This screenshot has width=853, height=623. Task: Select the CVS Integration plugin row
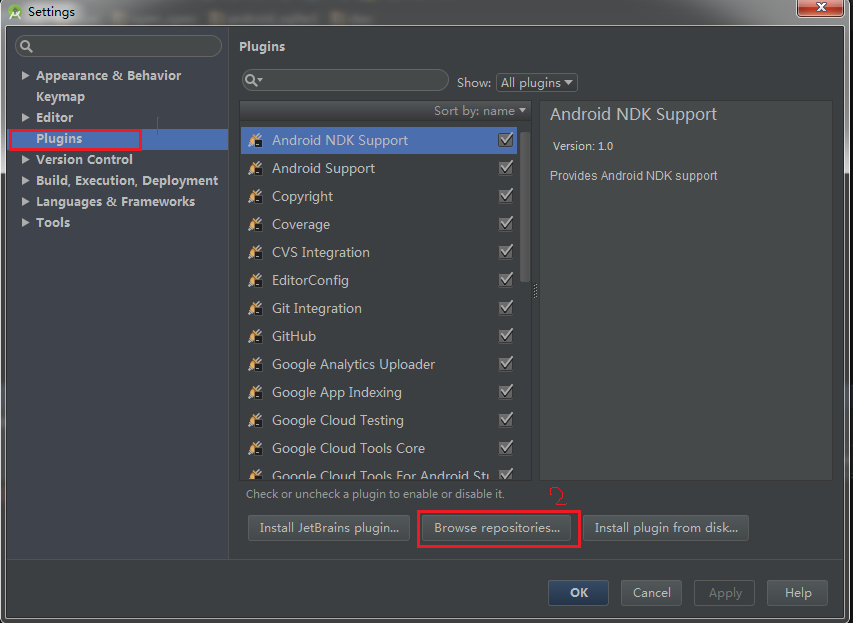[379, 252]
